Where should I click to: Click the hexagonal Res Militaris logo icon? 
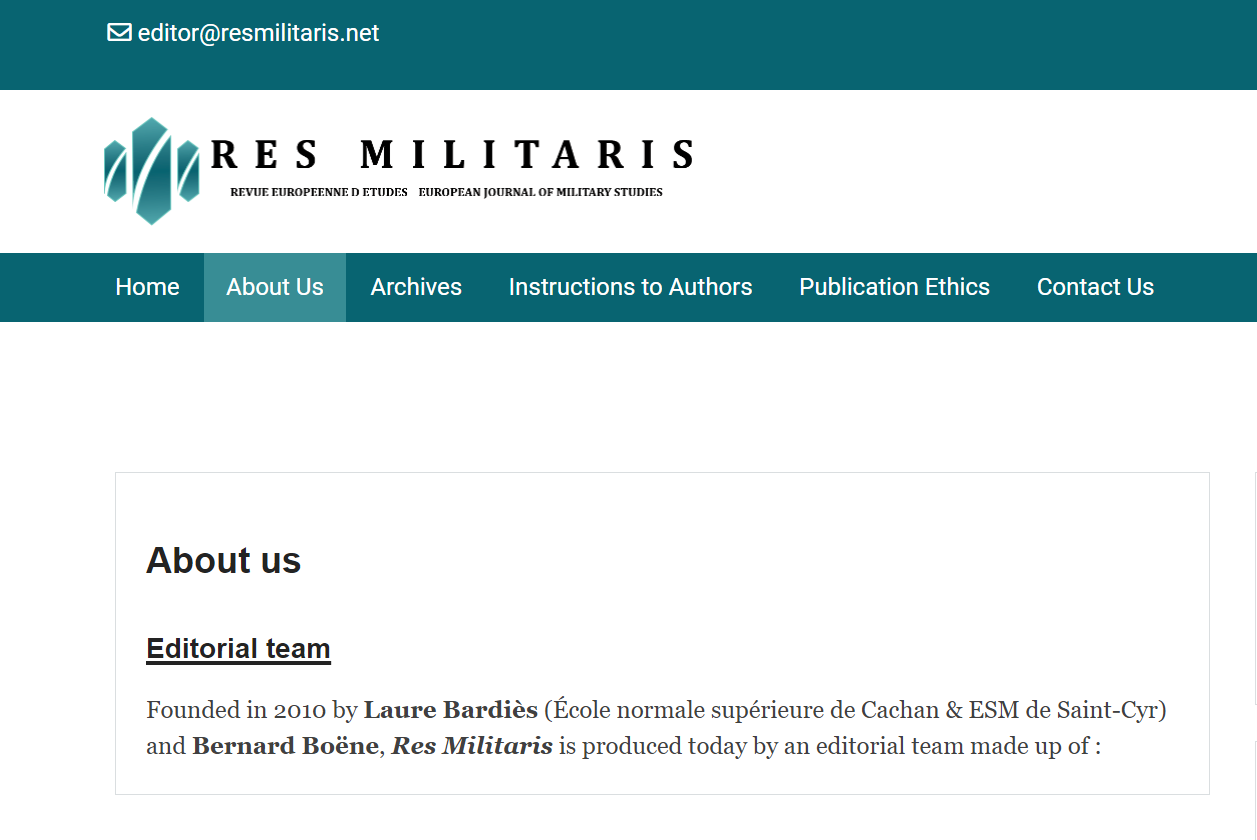[151, 171]
